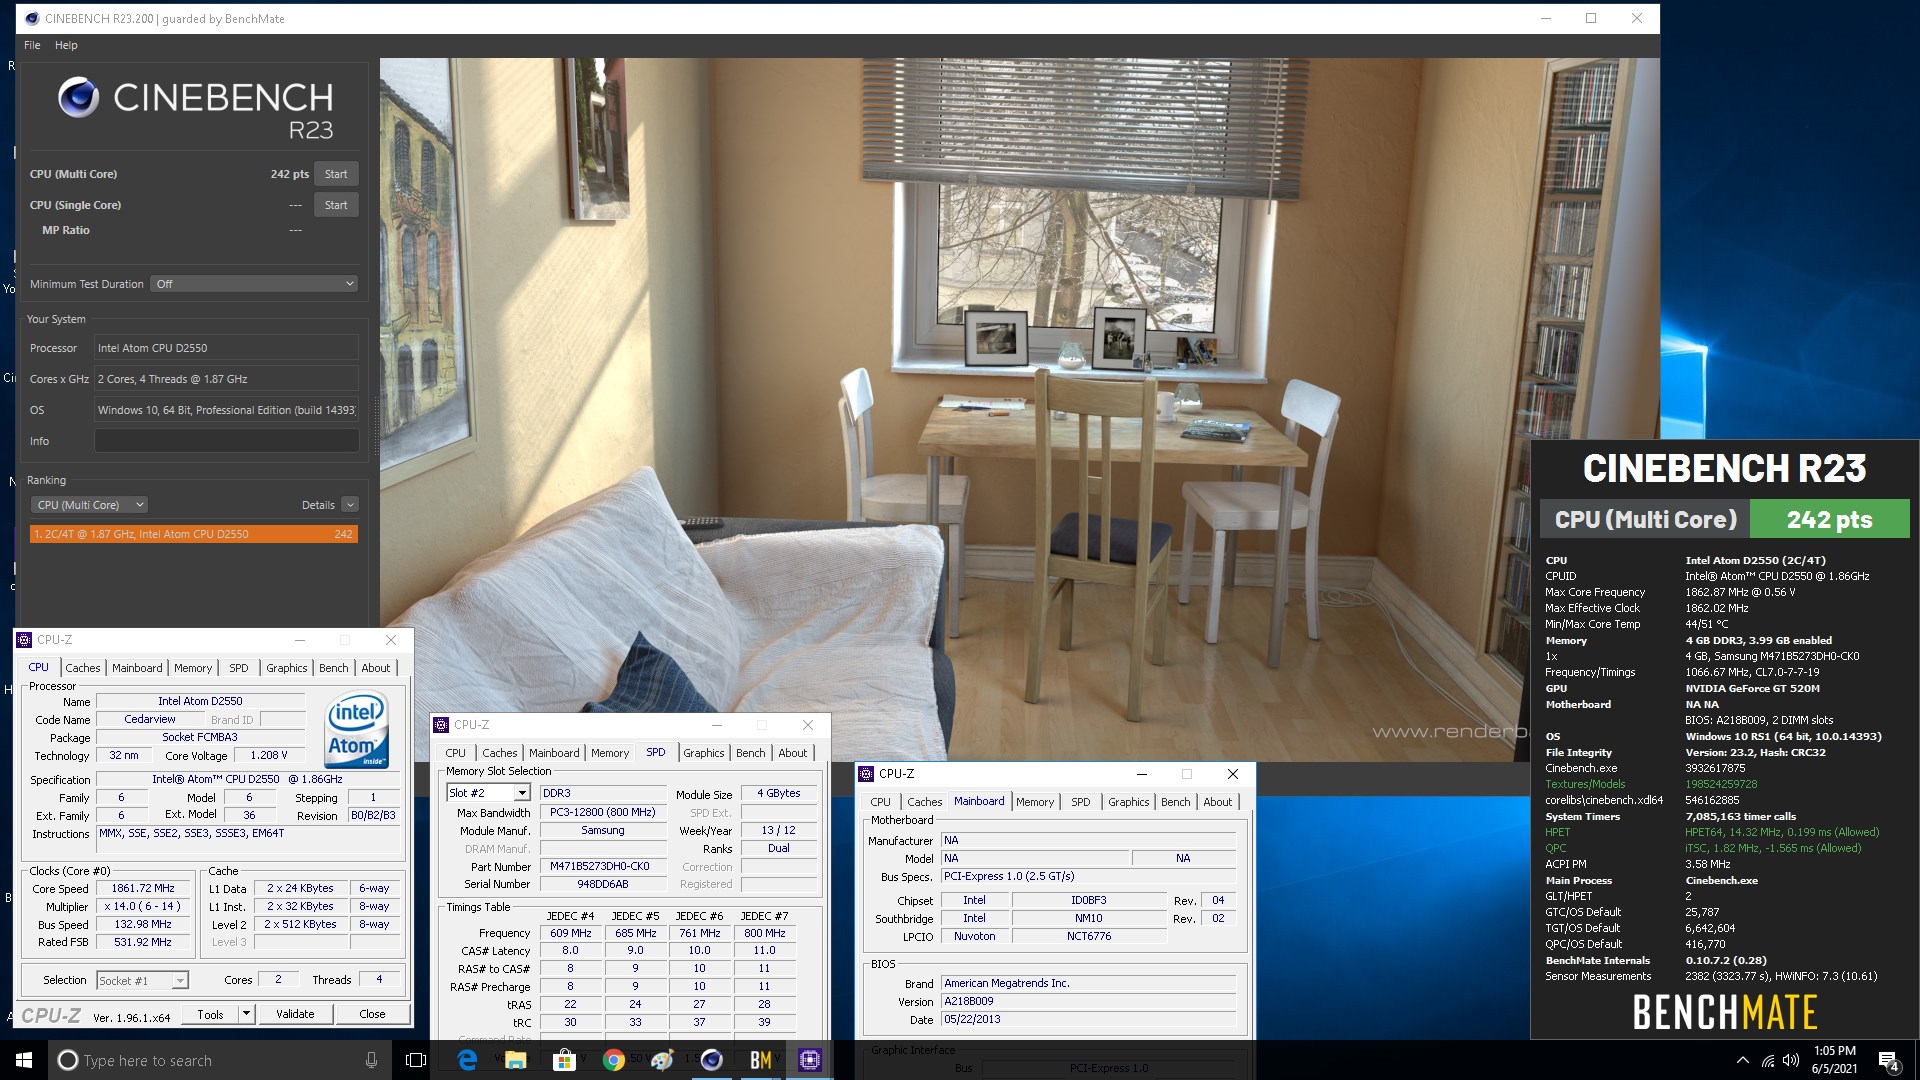Click the Core Speed 1861.72 MHz value
The width and height of the screenshot is (1920, 1080).
[143, 888]
